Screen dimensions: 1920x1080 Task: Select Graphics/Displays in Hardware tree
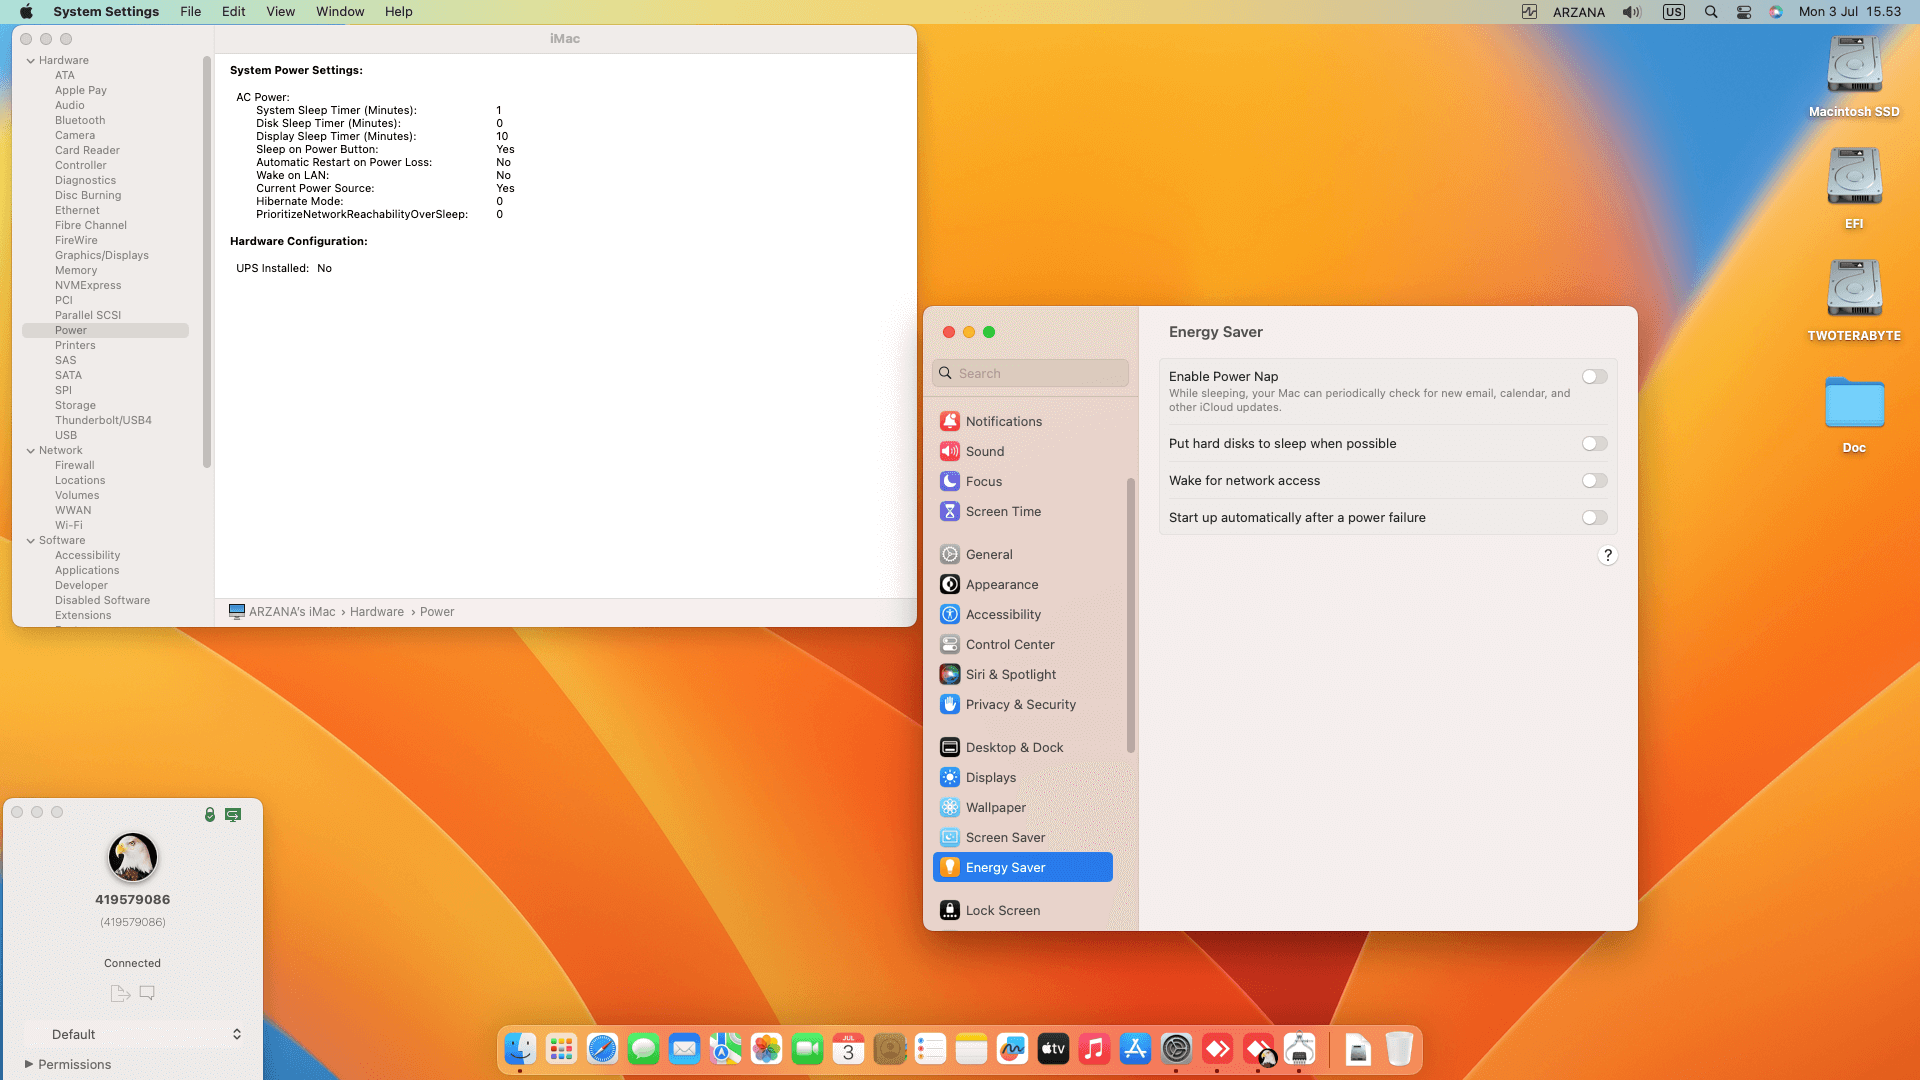[102, 255]
